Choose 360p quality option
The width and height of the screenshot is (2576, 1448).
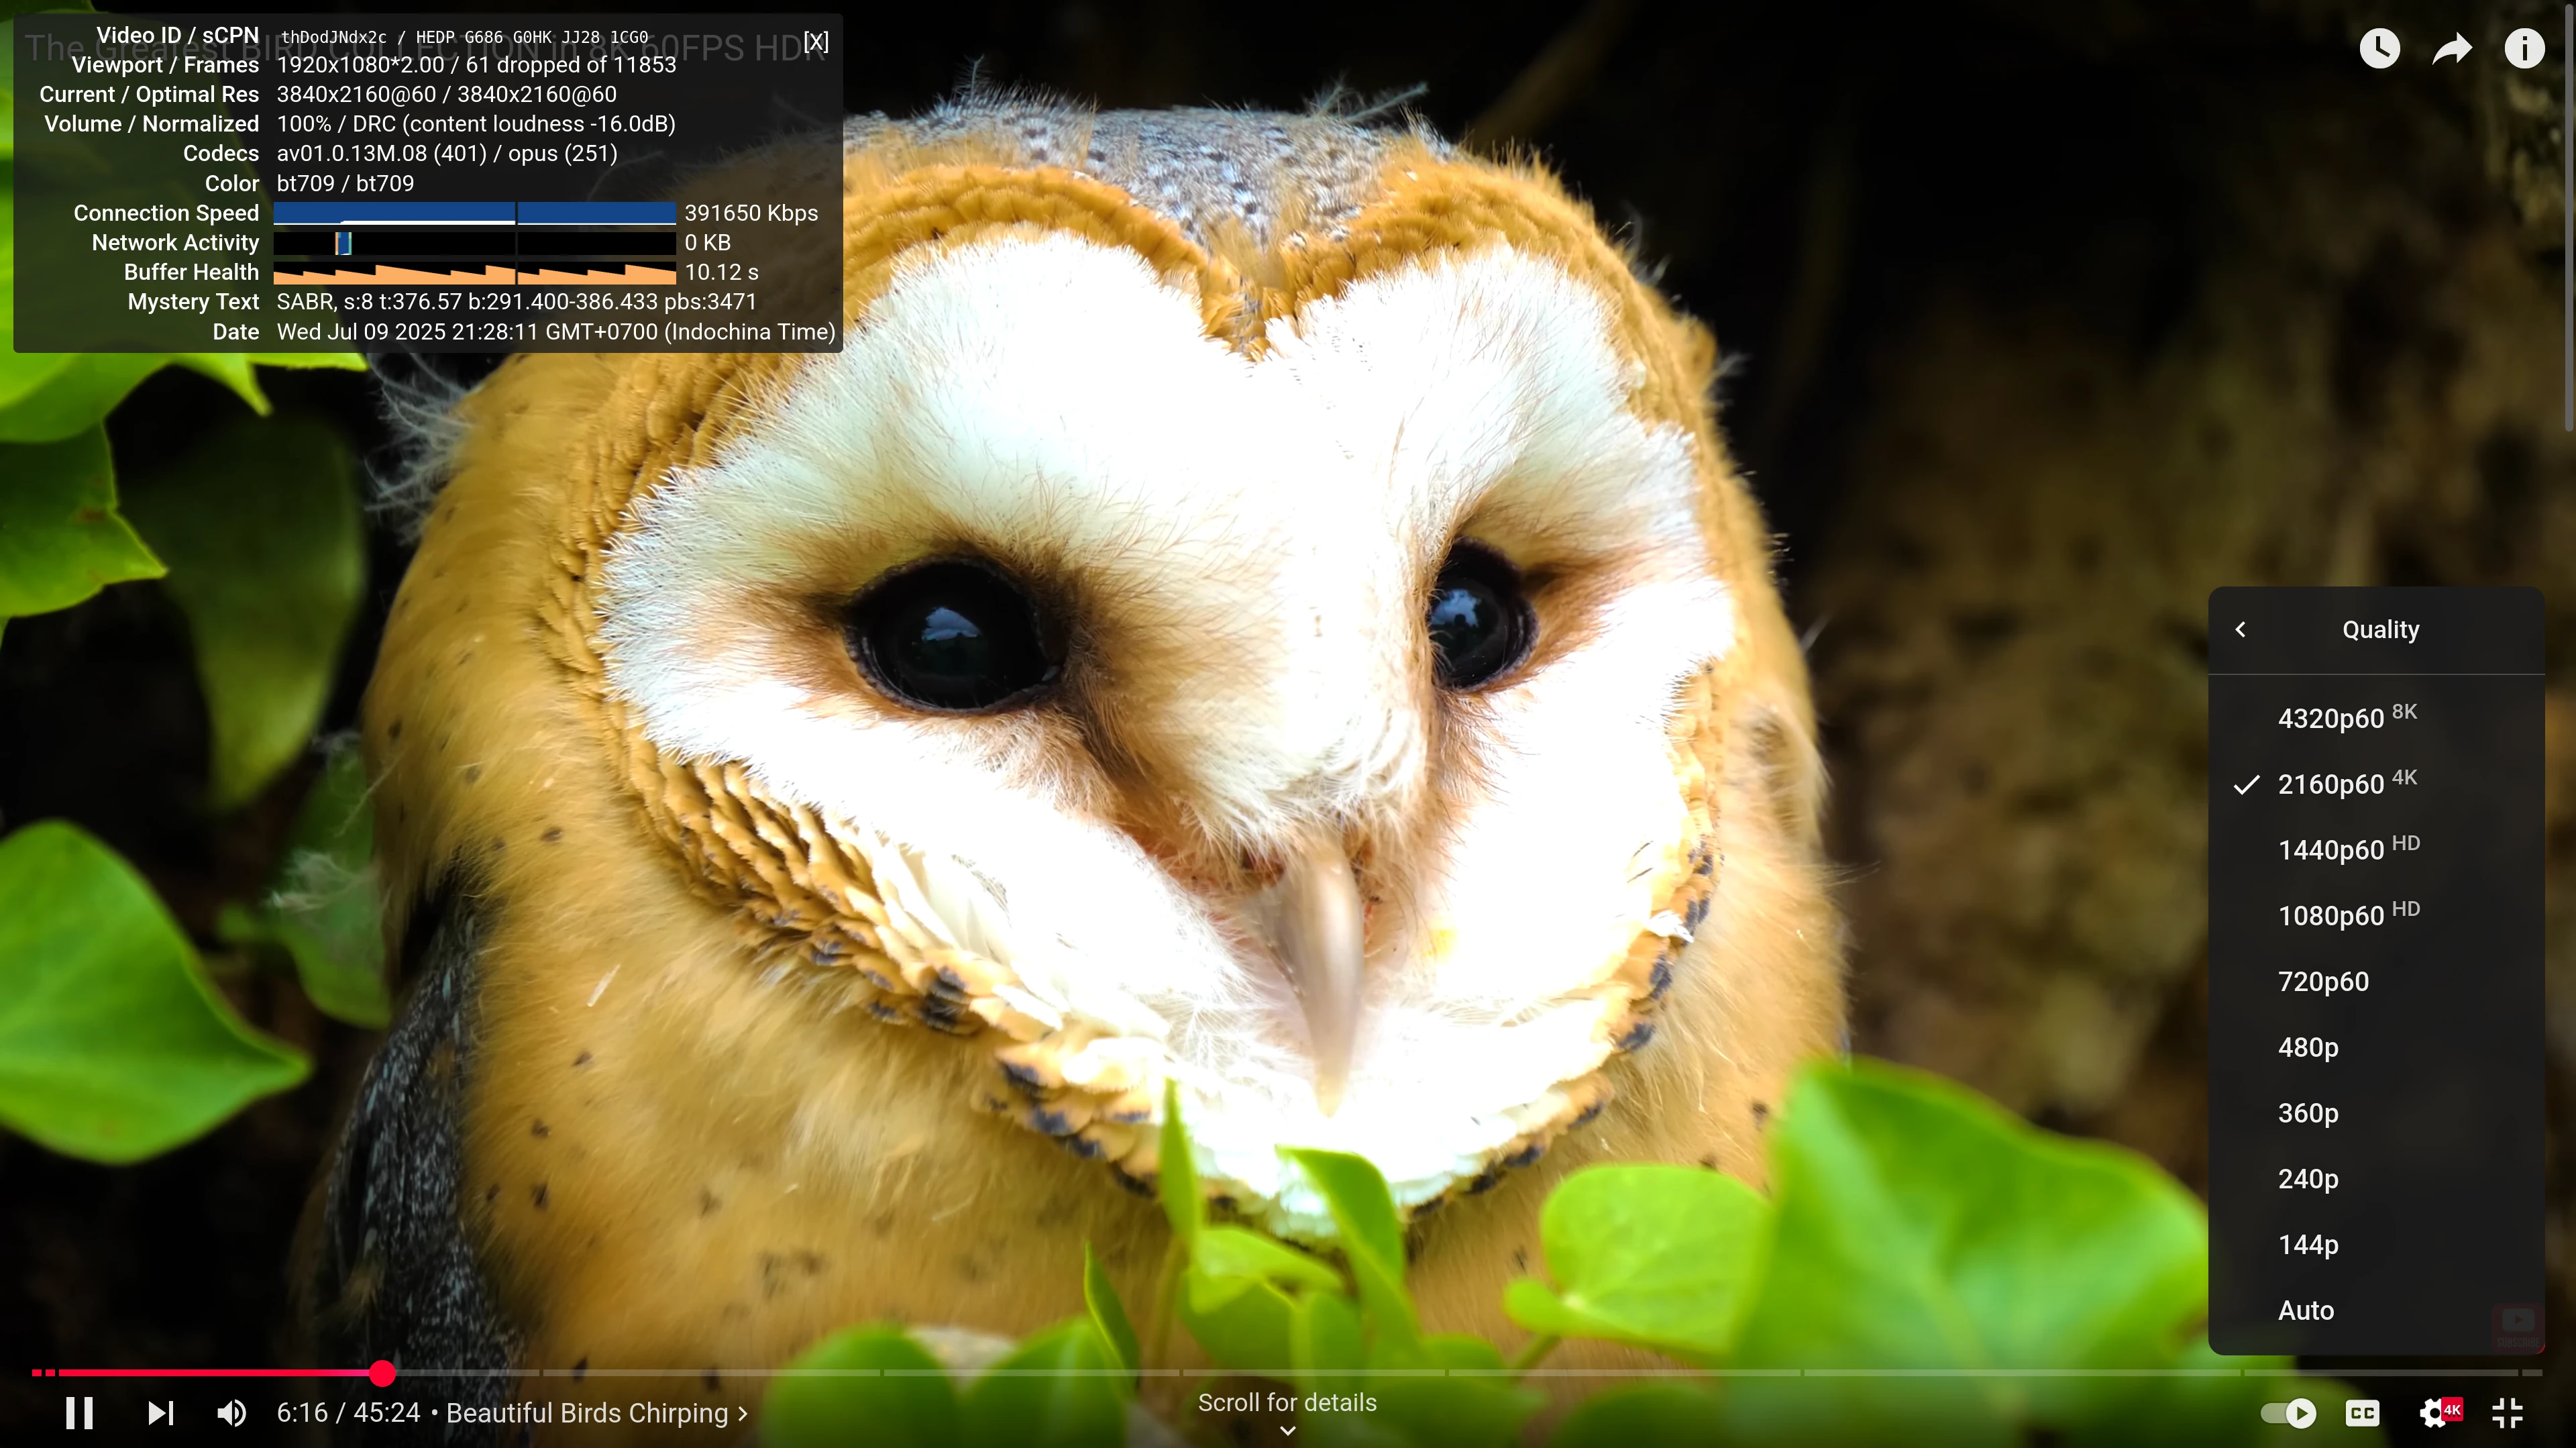(2376, 1113)
